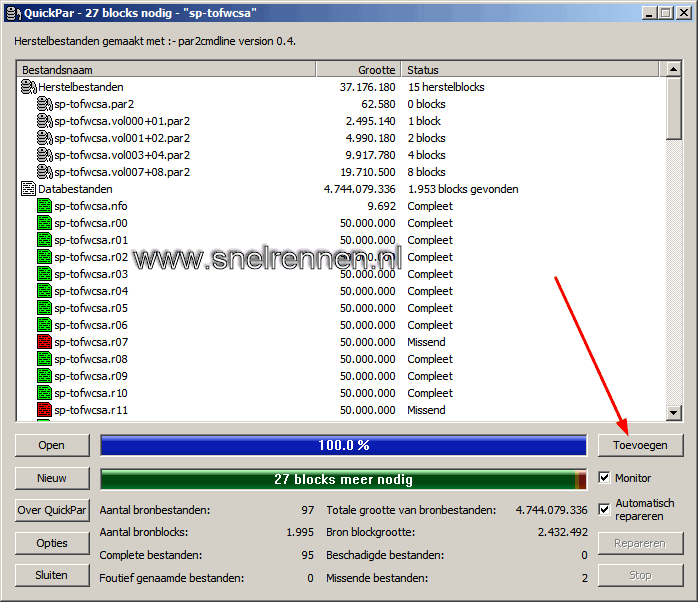This screenshot has height=602, width=698.
Task: Click green icon of sp-tofwcsa.r08
Action: coord(45,359)
